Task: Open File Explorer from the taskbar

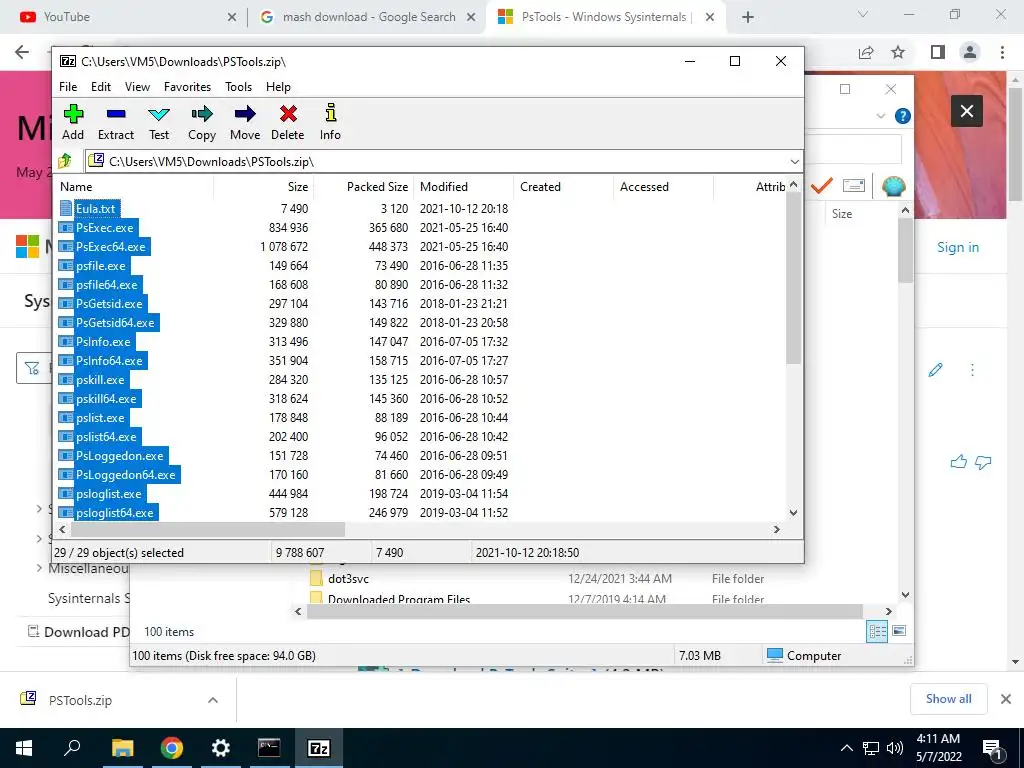Action: tap(122, 748)
